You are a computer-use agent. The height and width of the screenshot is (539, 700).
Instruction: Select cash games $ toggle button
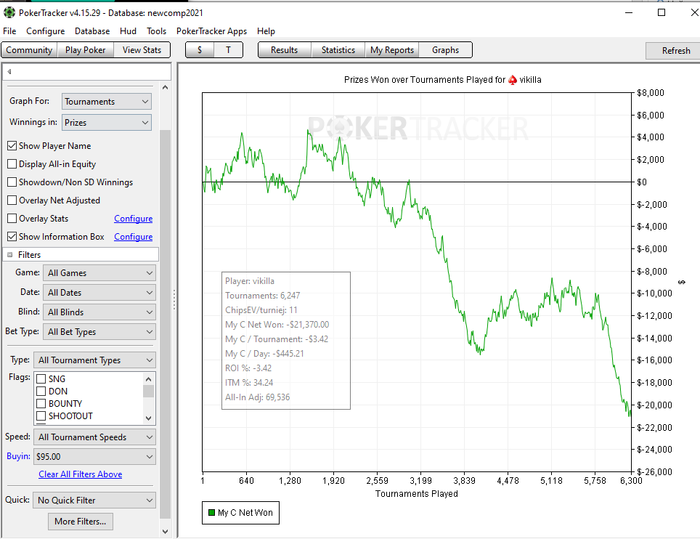[x=200, y=50]
